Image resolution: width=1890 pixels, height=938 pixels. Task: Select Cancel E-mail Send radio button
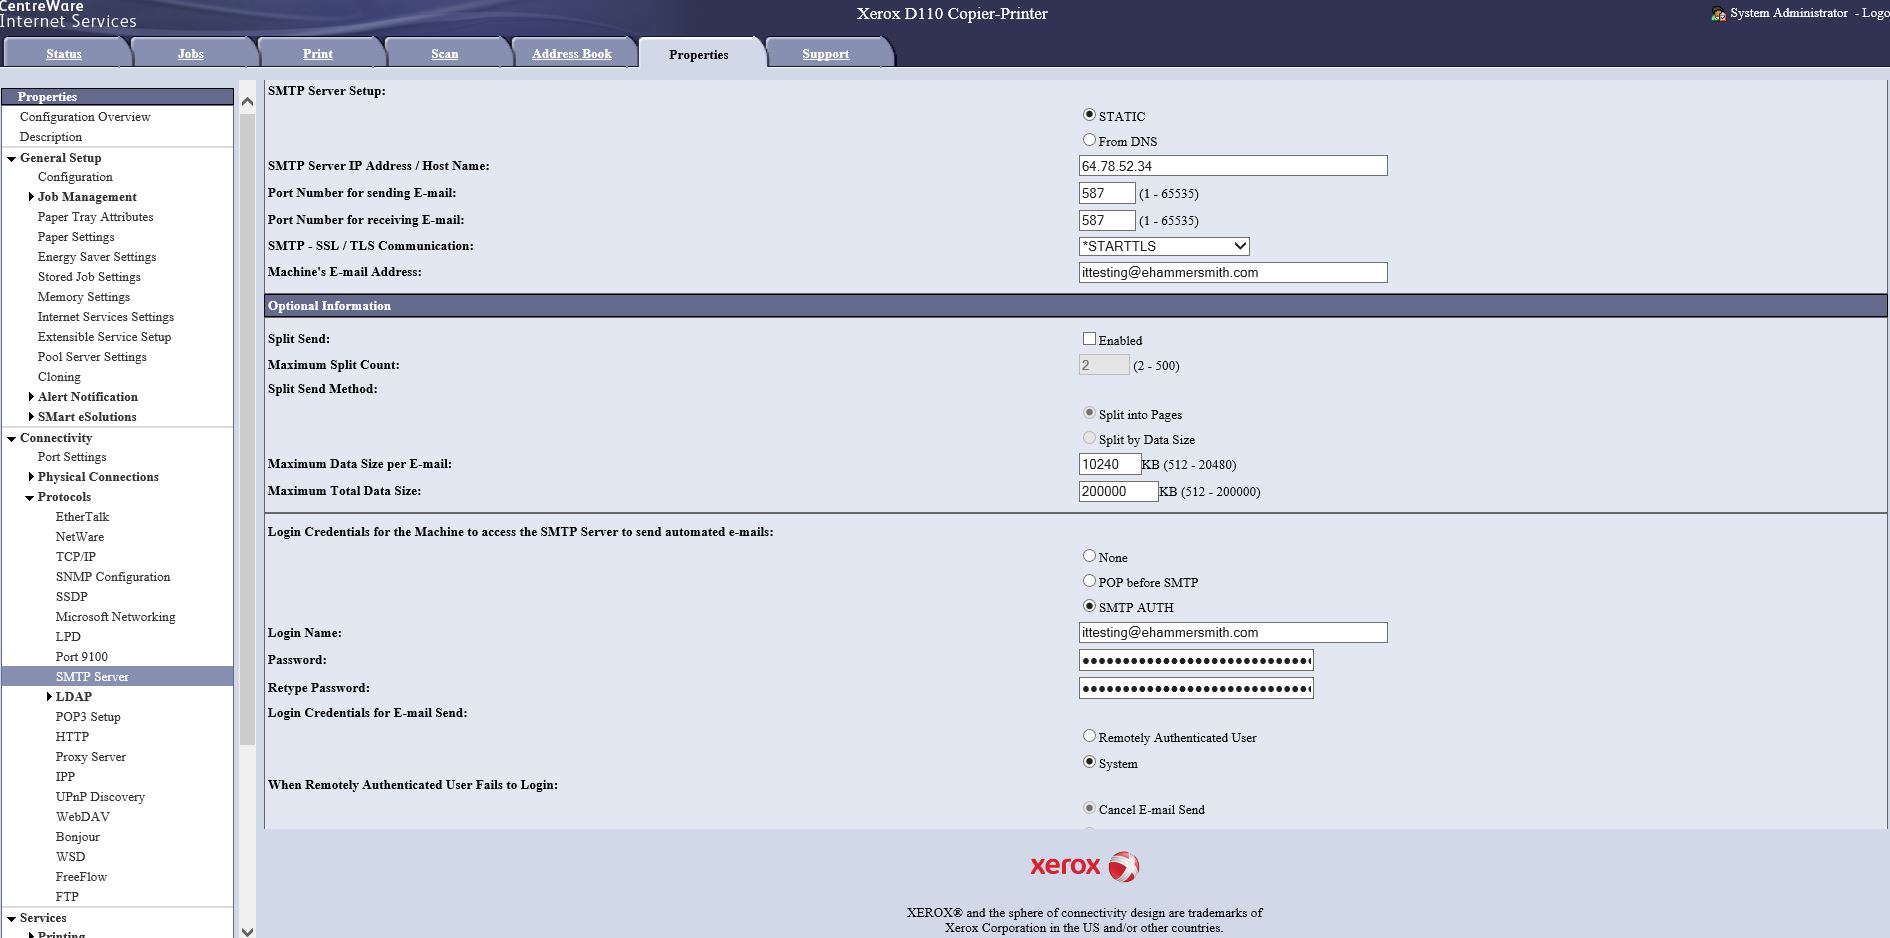coord(1089,808)
